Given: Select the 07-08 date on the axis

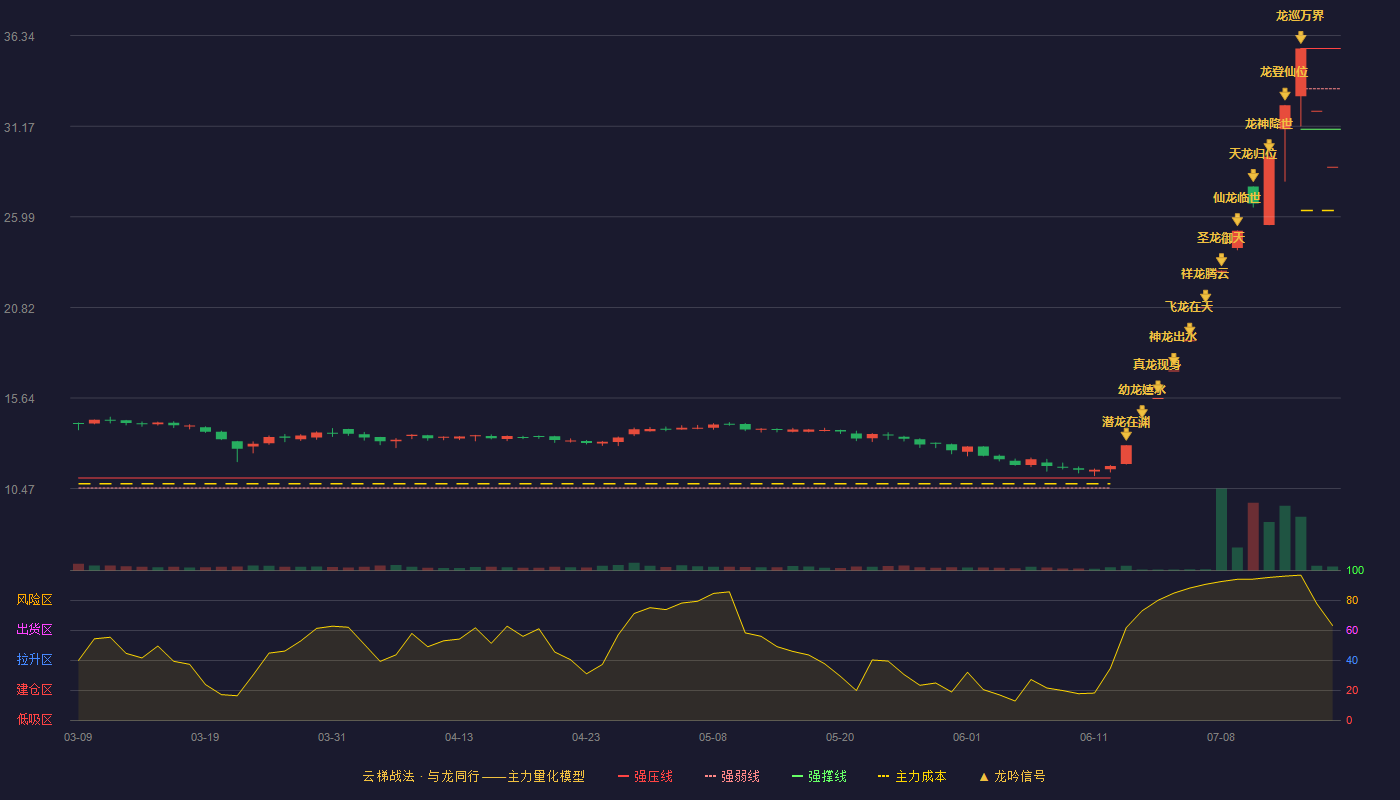Looking at the screenshot, I should tap(1221, 737).
